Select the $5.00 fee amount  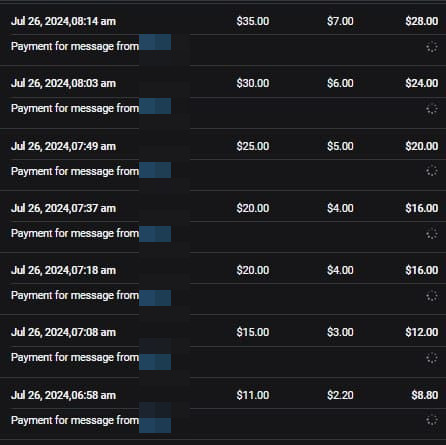pyautogui.click(x=340, y=146)
